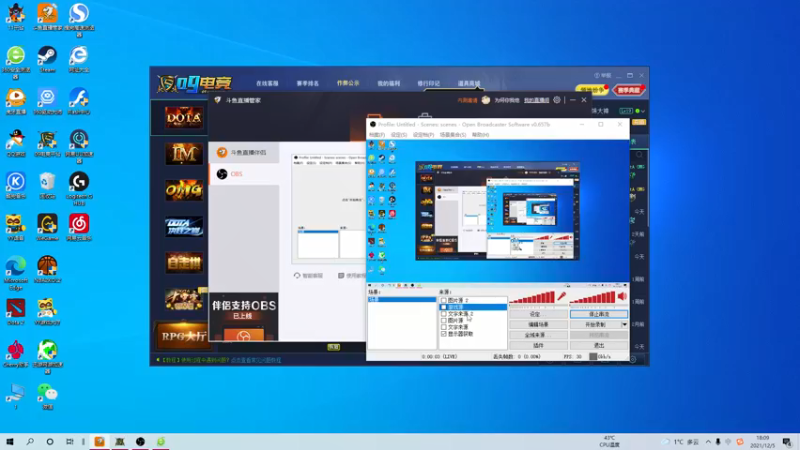Open OBS 场景集合(S) menu
This screenshot has height=450, width=800.
(453, 135)
